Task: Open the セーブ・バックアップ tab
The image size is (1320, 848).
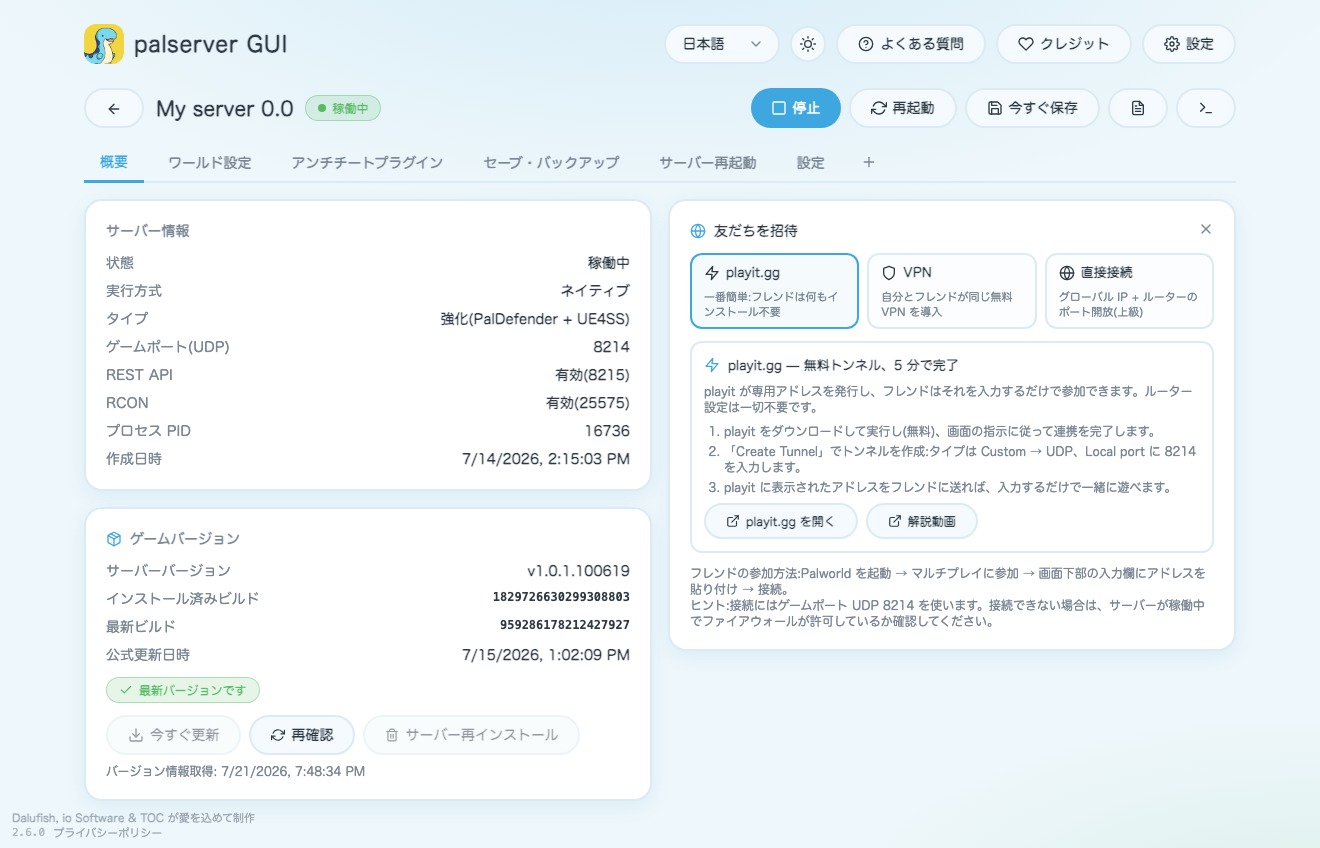Action: pyautogui.click(x=551, y=162)
